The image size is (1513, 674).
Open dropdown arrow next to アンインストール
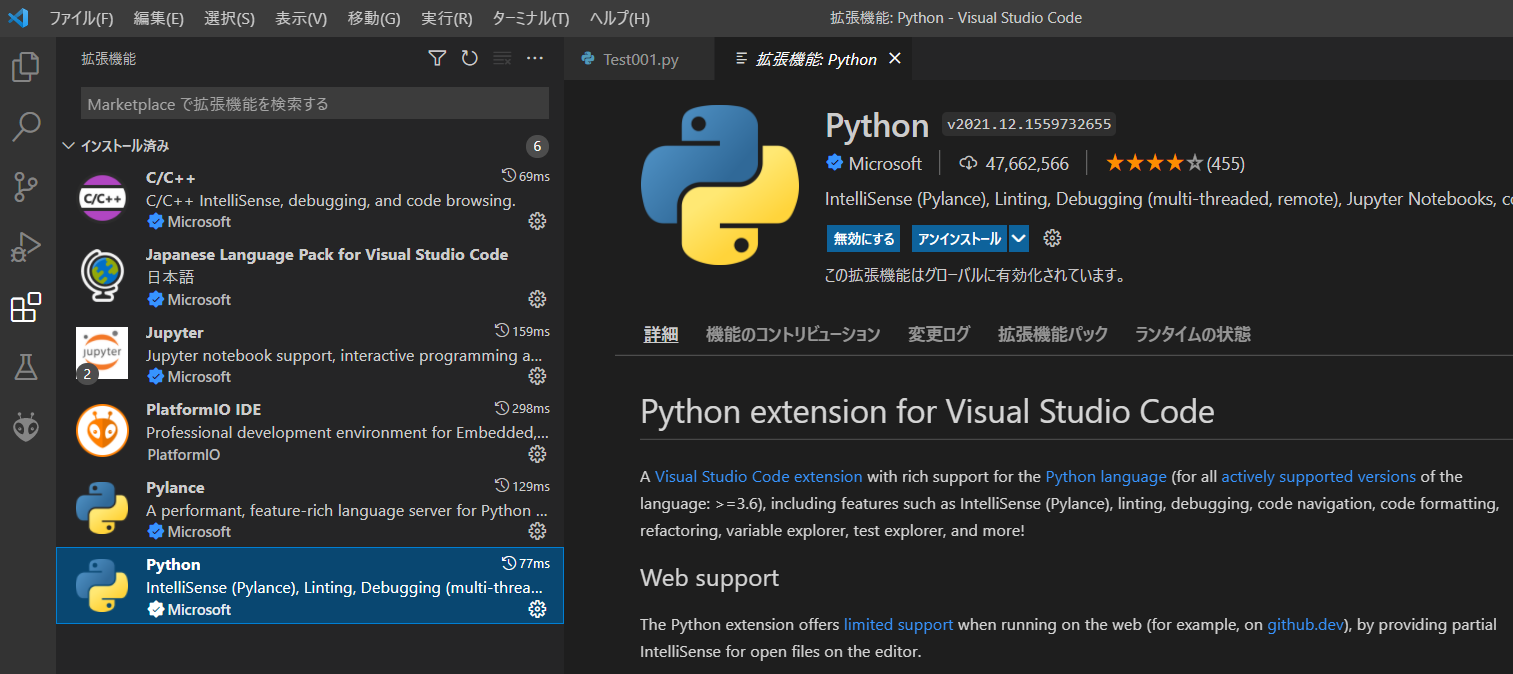[x=1018, y=239]
